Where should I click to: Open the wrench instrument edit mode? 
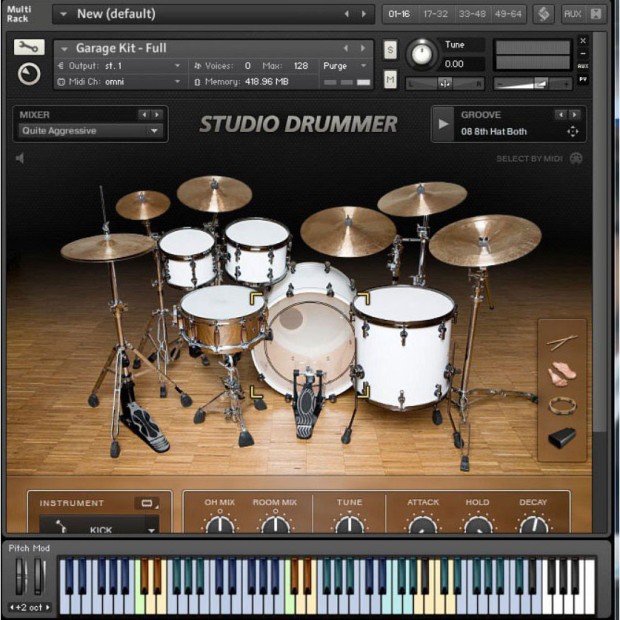29,47
